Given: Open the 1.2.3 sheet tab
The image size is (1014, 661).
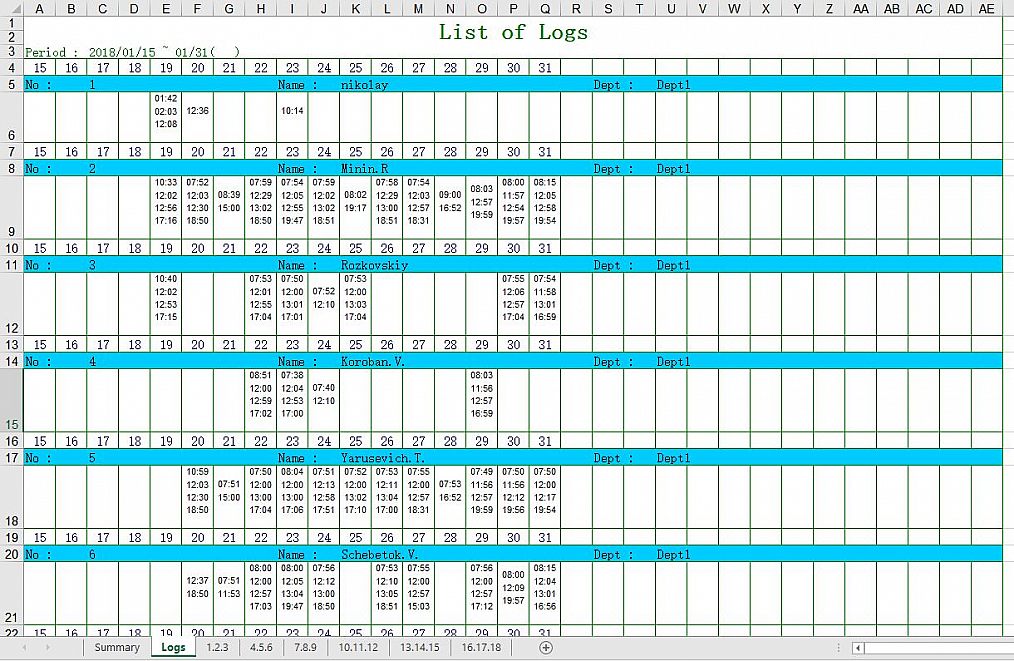Looking at the screenshot, I should 217,648.
